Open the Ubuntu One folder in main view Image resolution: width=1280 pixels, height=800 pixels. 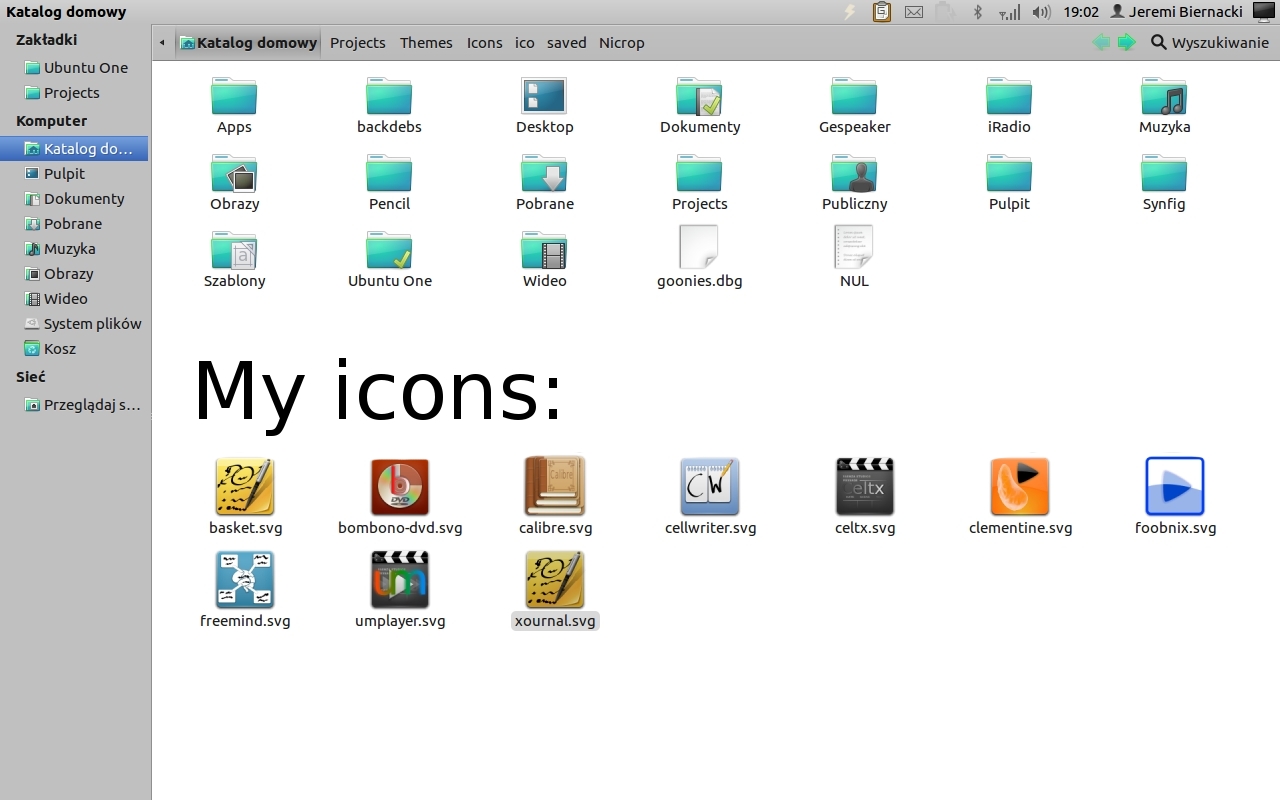click(389, 251)
